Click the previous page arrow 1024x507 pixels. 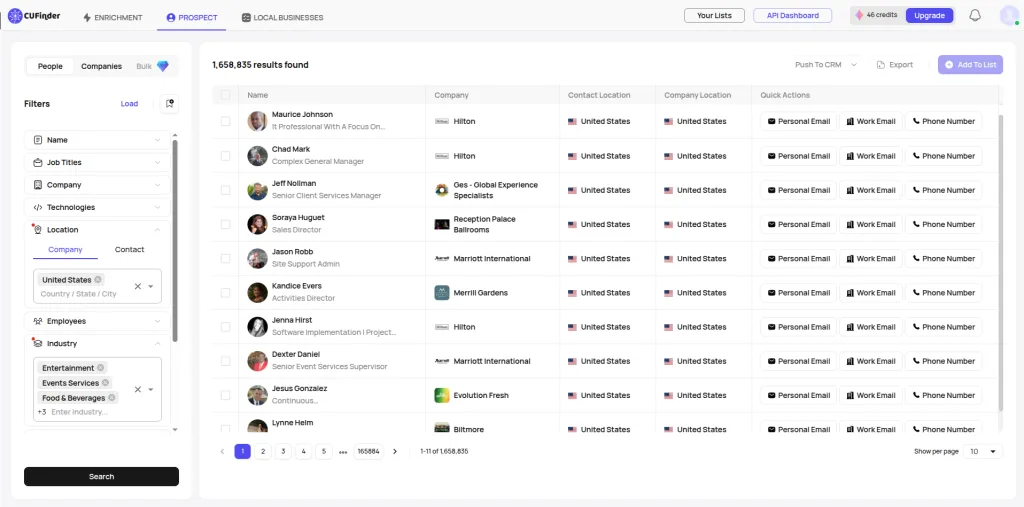tap(222, 451)
